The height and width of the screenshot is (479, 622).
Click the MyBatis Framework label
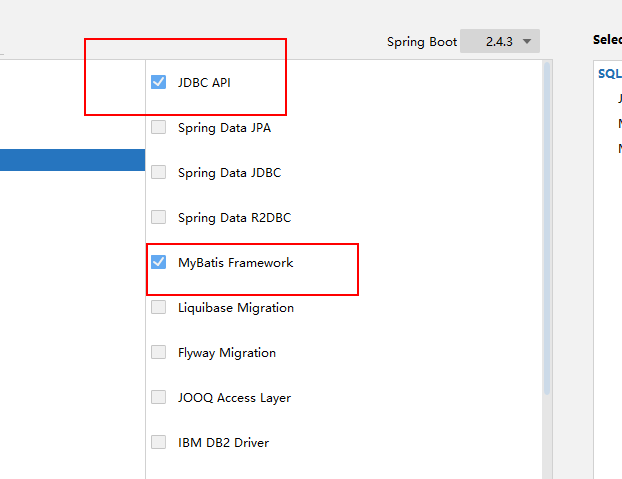coord(235,262)
